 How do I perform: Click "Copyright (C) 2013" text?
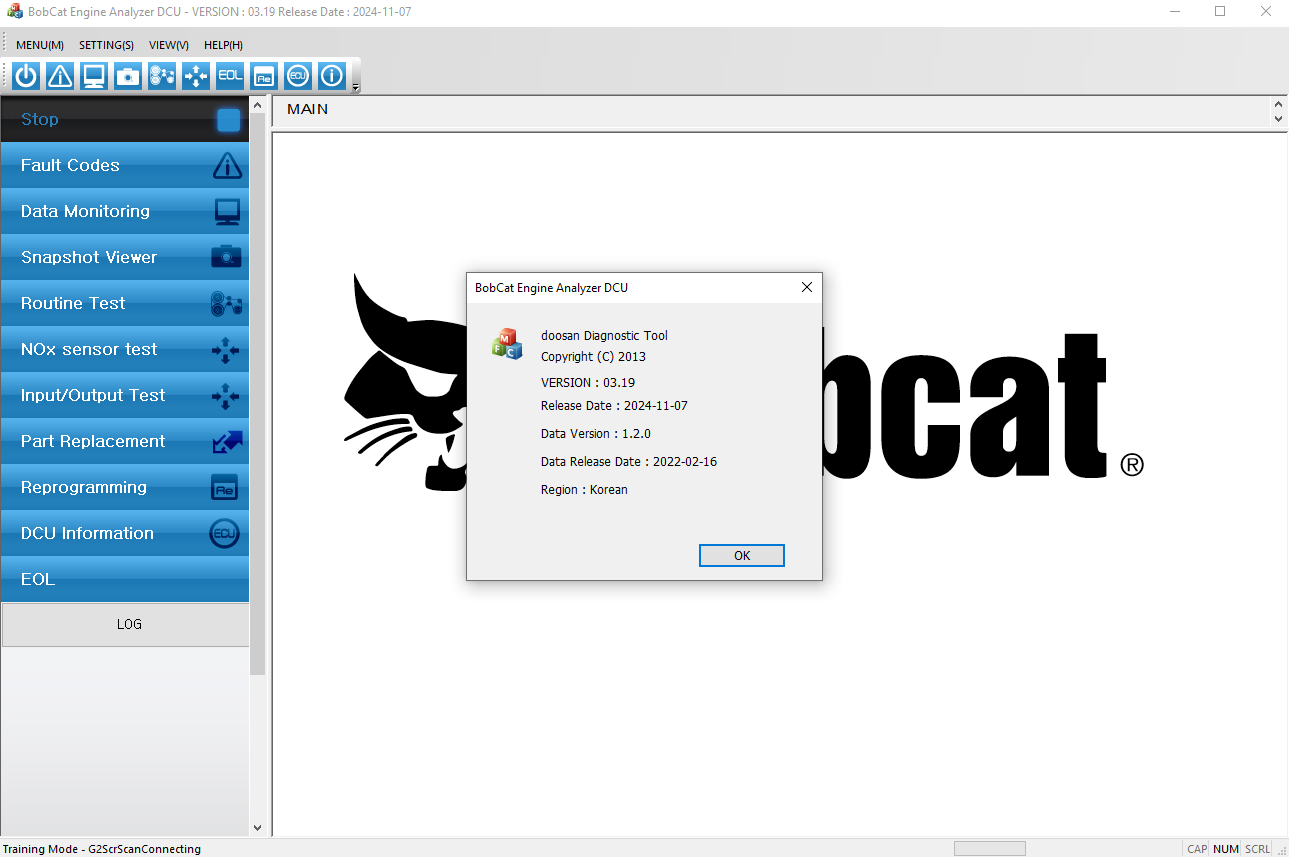point(593,357)
